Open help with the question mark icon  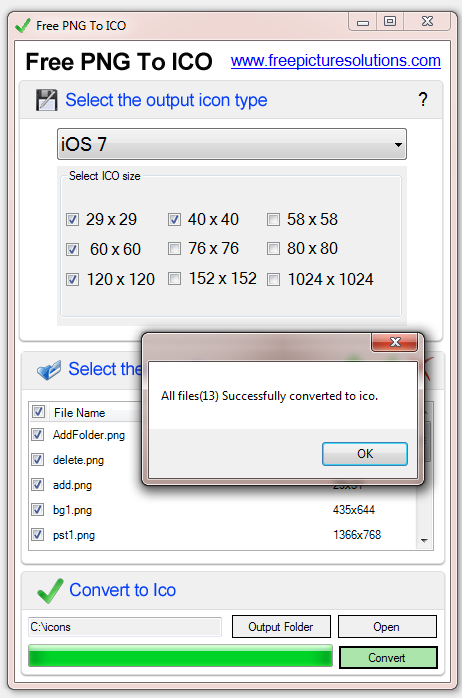tap(423, 99)
